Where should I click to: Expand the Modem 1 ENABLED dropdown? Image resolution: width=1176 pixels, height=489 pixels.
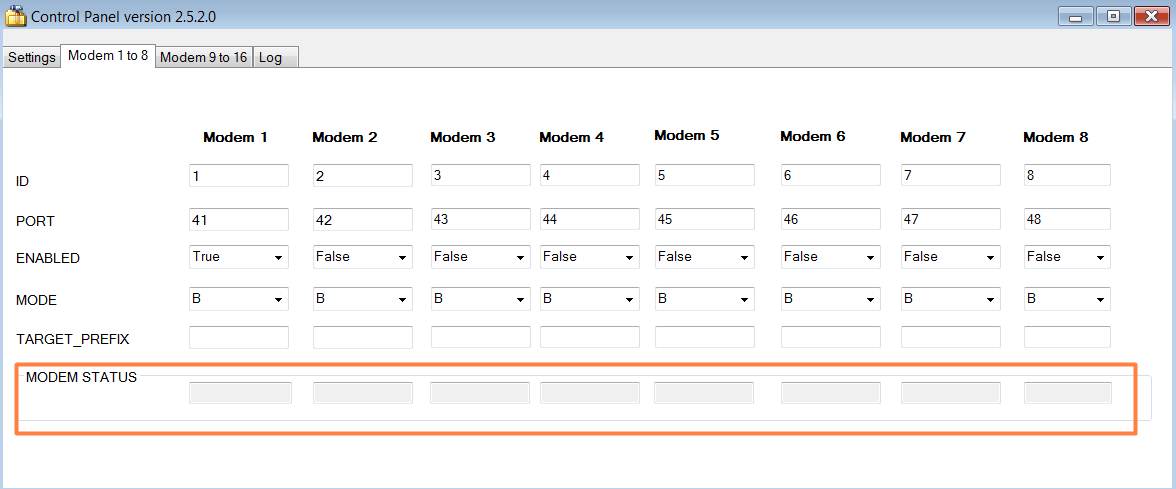coord(239,257)
